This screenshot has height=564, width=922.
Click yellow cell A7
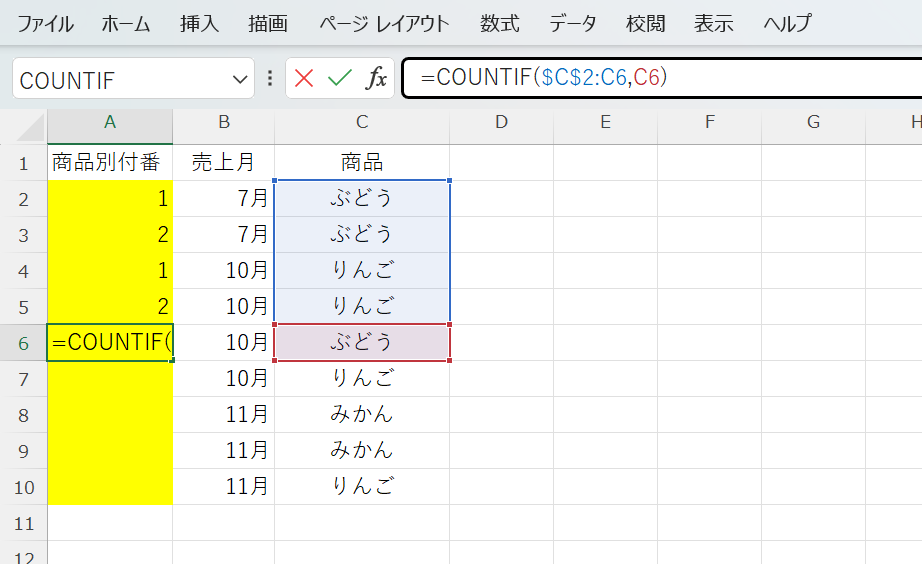click(x=110, y=379)
